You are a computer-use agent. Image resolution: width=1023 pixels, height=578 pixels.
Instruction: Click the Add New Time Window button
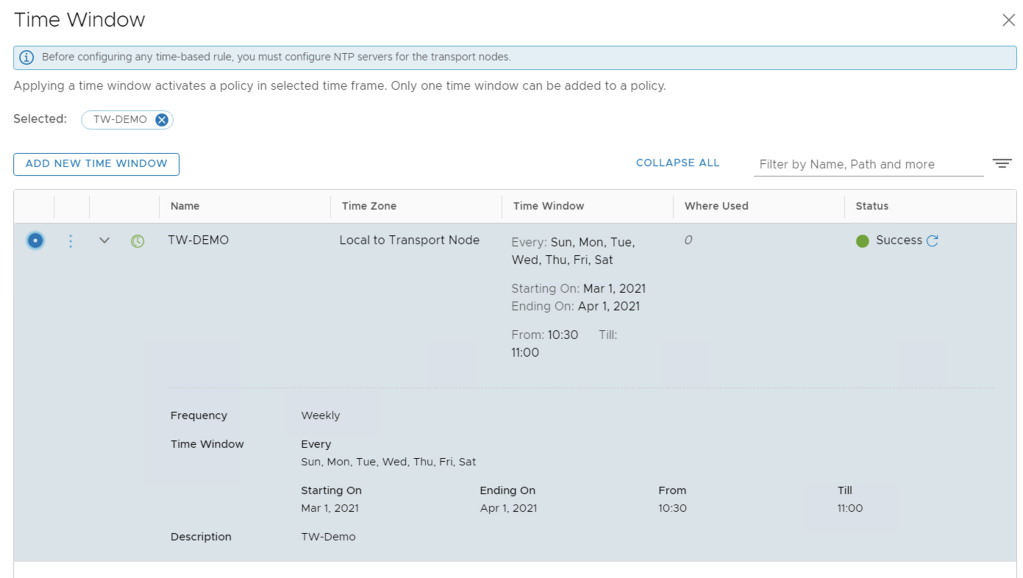coord(96,164)
